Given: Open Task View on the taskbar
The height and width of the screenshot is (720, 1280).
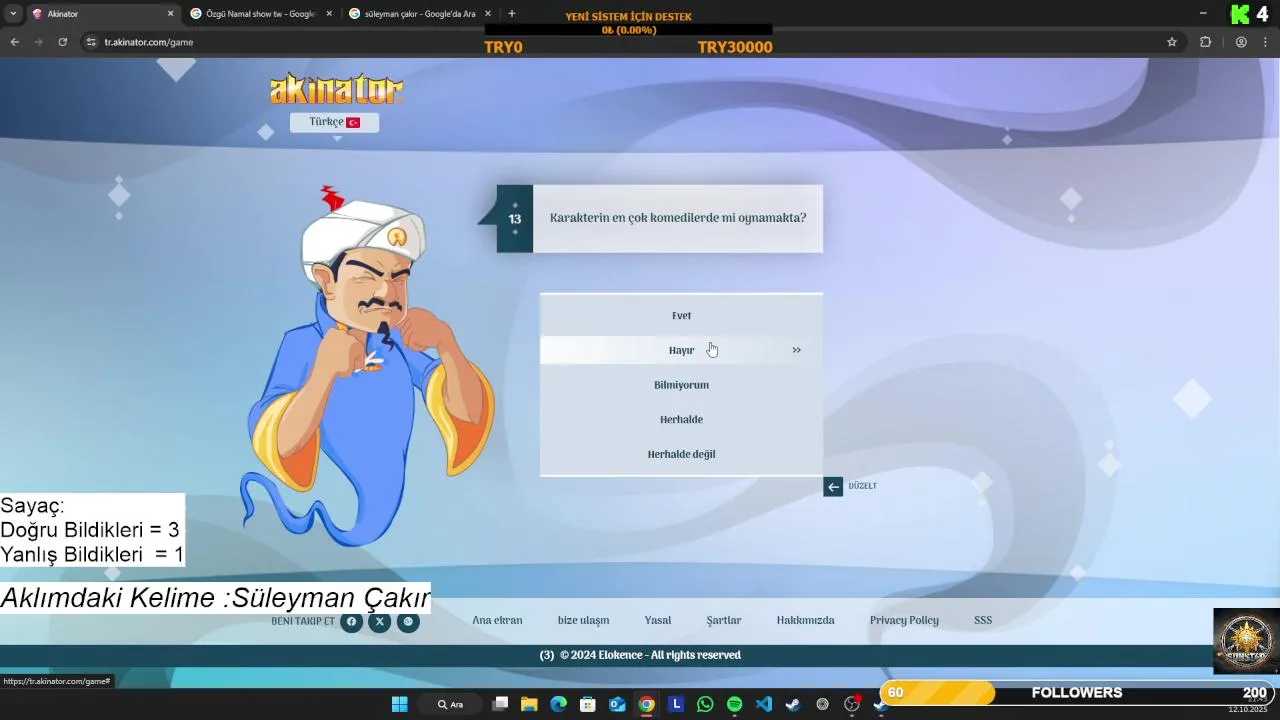Looking at the screenshot, I should 500,704.
